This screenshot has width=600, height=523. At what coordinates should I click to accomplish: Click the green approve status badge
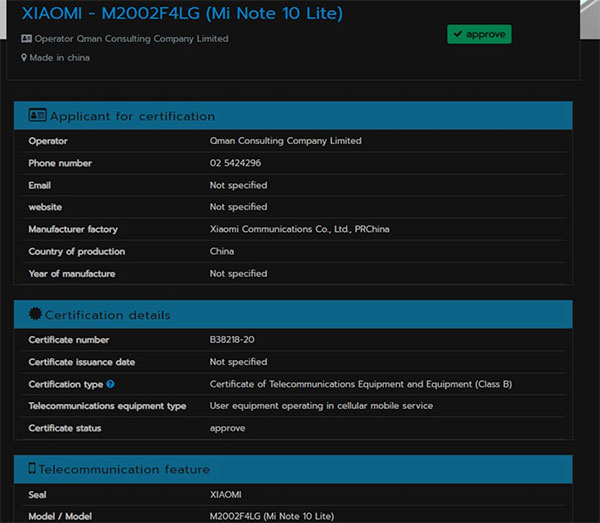(479, 34)
